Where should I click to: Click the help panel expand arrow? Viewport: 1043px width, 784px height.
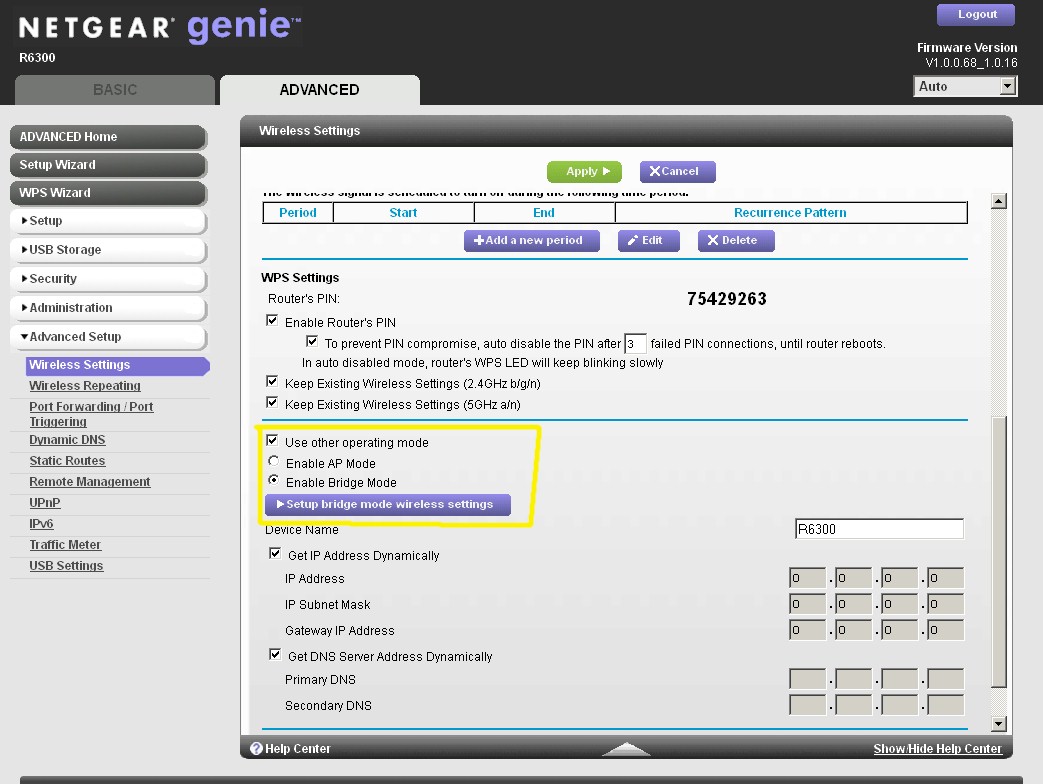pyautogui.click(x=626, y=749)
